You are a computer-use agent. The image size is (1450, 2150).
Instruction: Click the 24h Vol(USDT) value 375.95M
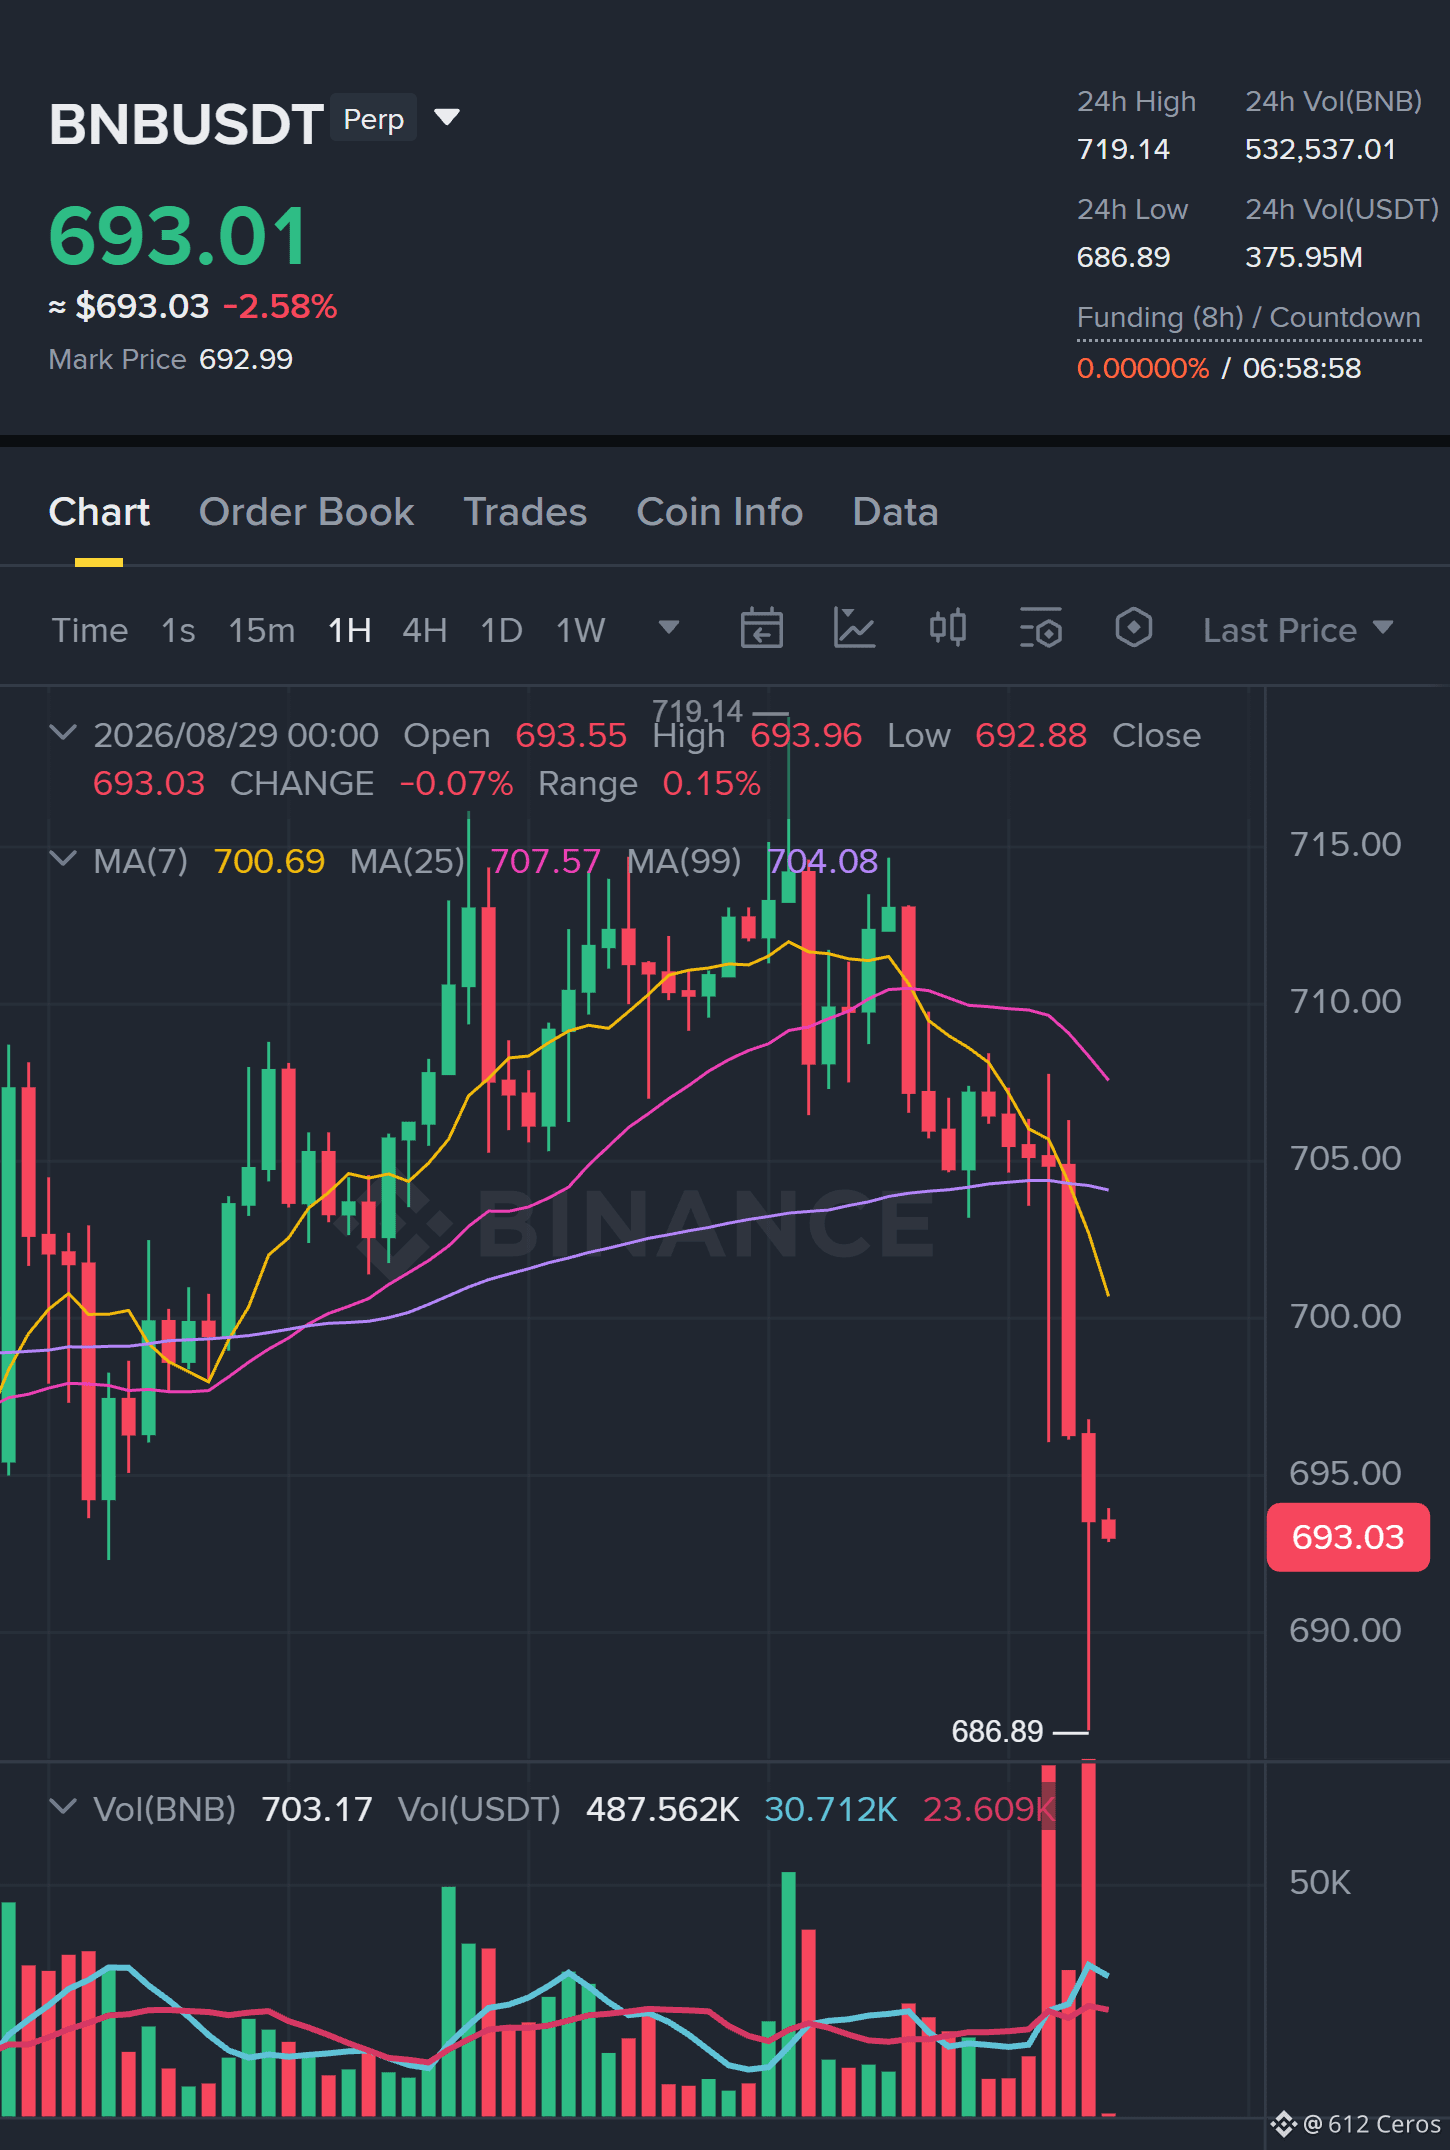click(x=1304, y=257)
